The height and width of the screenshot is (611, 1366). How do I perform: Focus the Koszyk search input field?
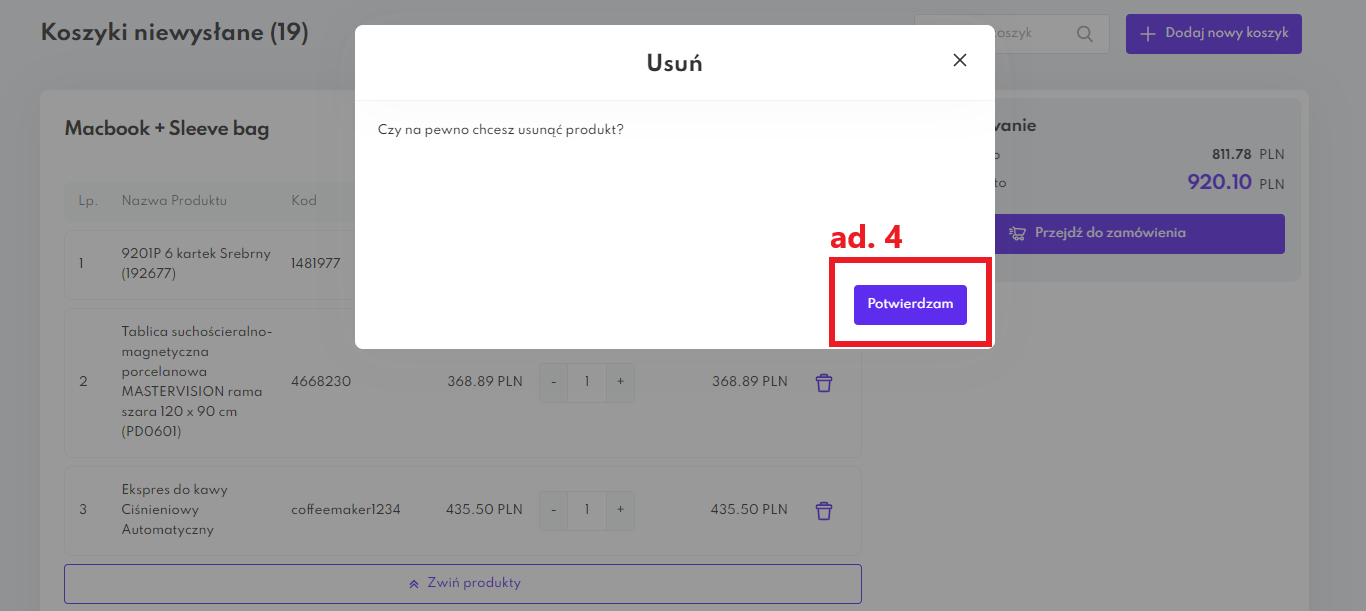pos(1030,34)
